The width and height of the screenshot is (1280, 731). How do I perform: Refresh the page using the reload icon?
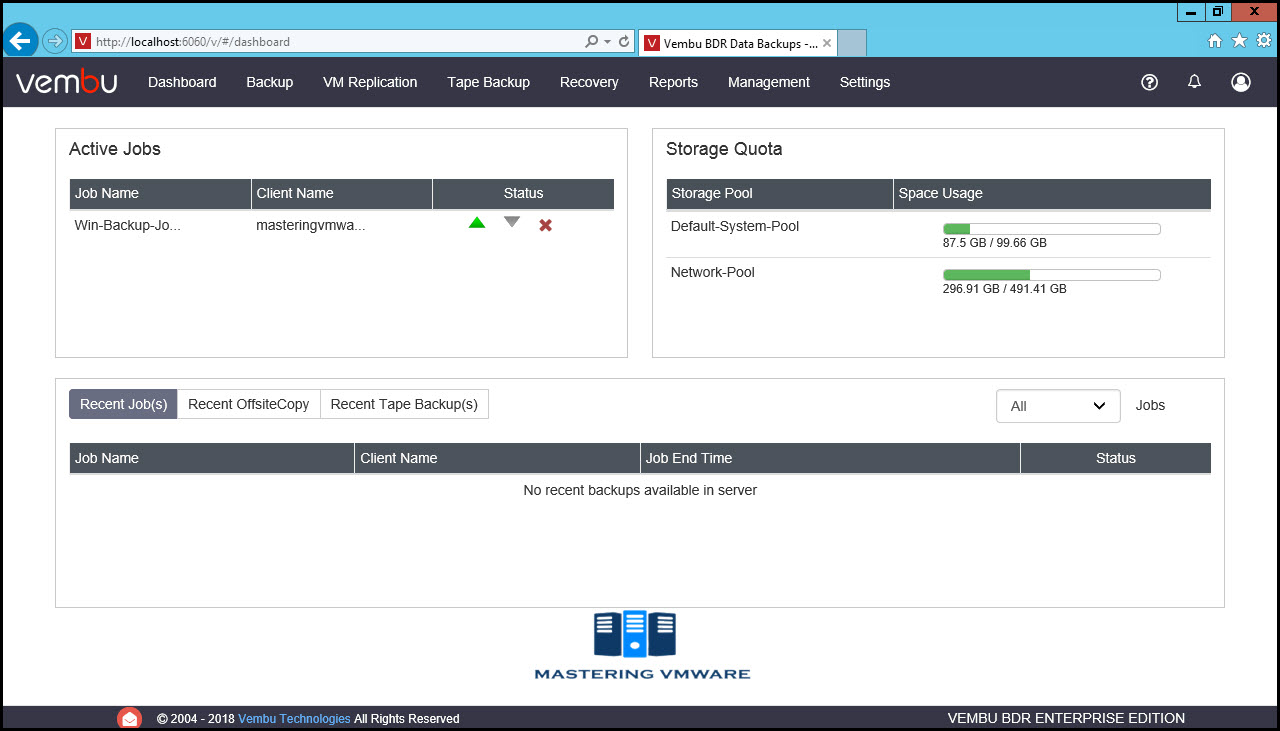click(624, 42)
